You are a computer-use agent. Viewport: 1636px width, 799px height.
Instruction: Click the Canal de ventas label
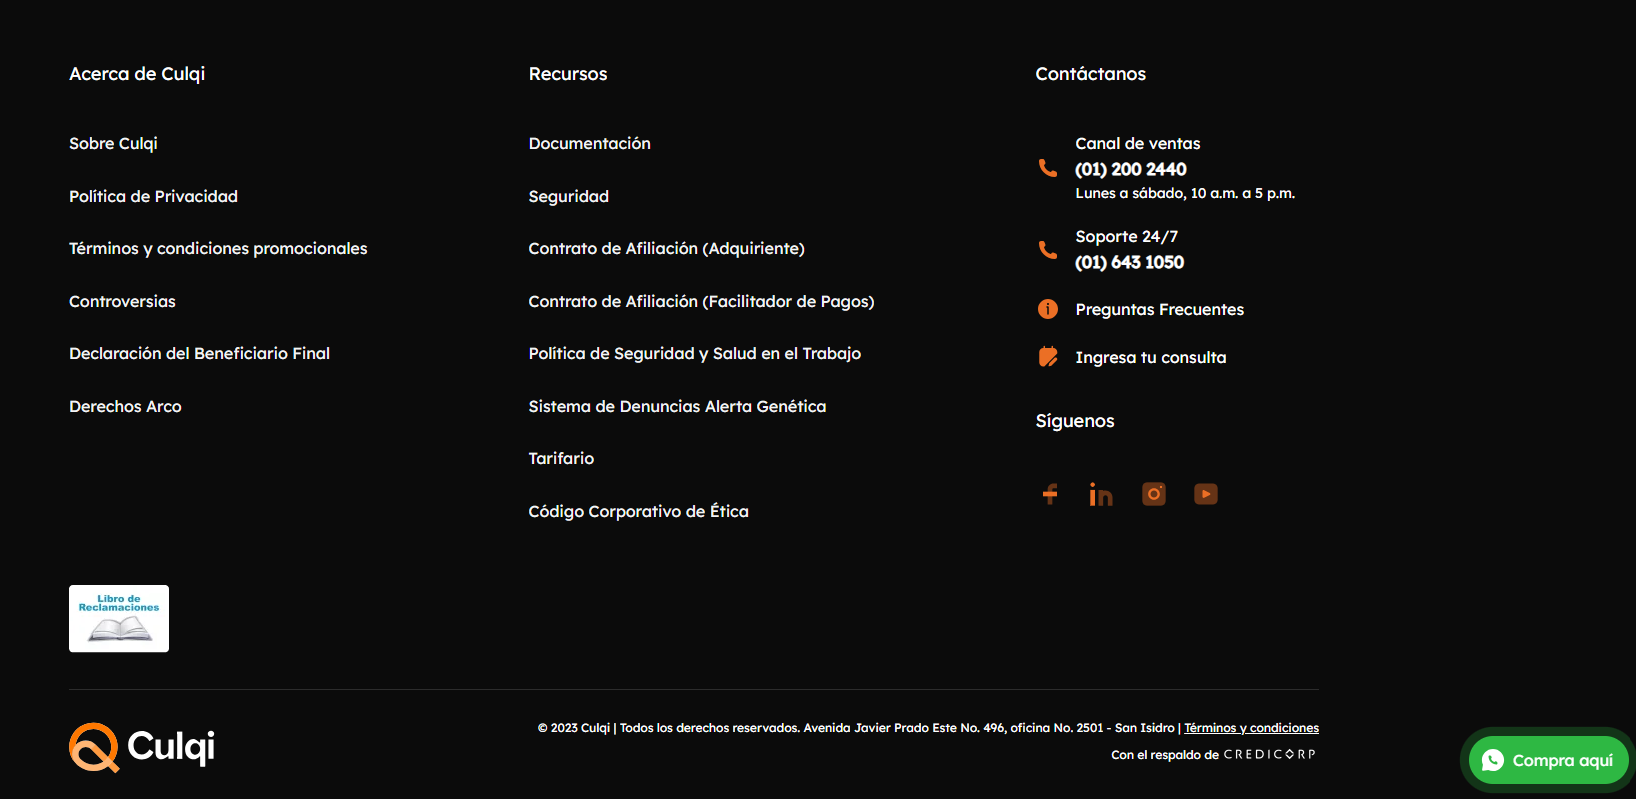tap(1137, 144)
